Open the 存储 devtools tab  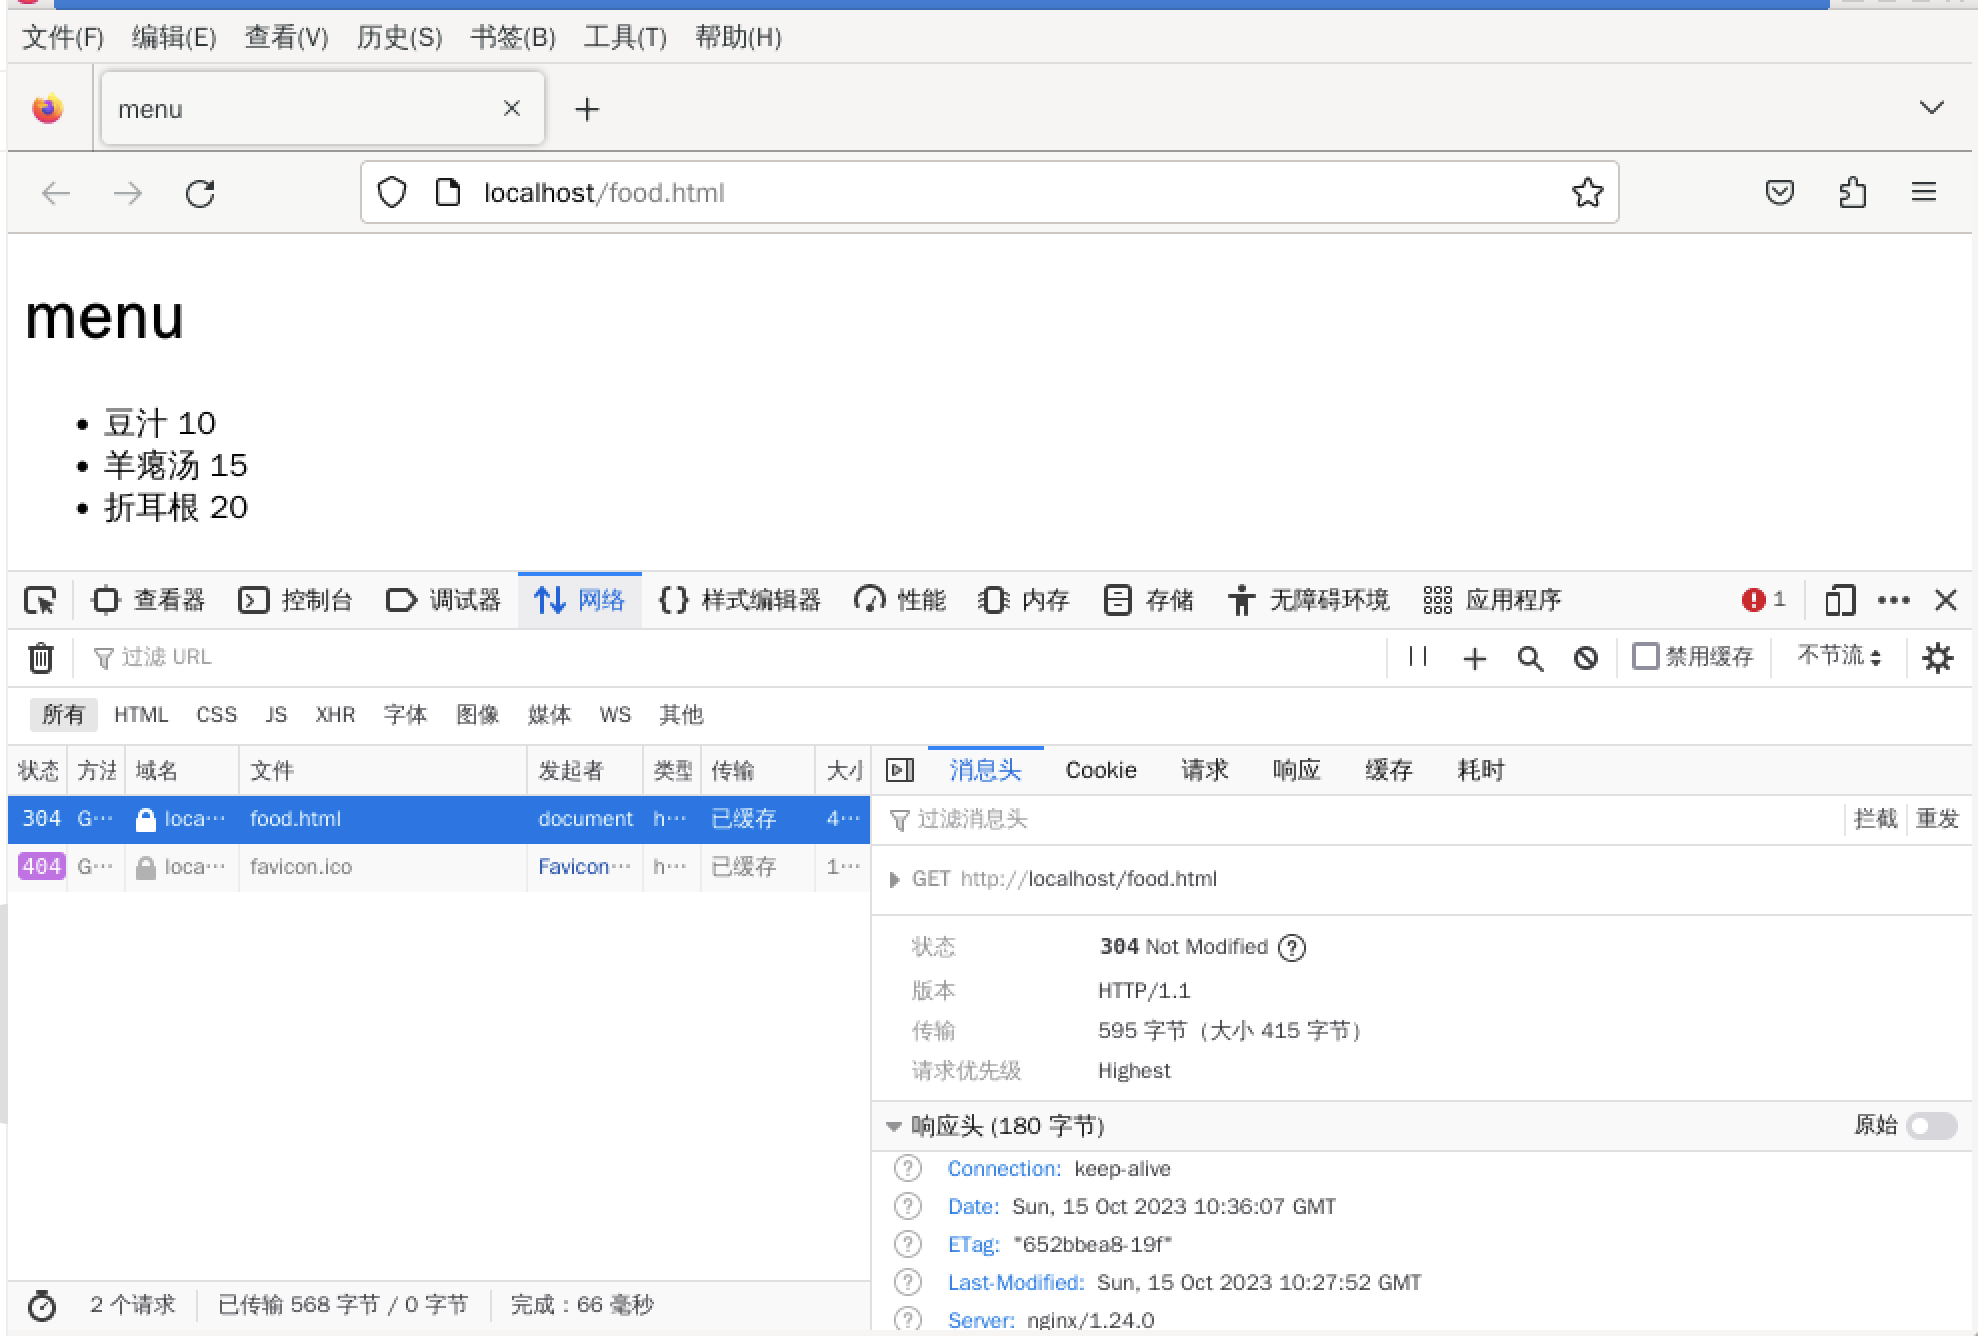click(x=1149, y=600)
